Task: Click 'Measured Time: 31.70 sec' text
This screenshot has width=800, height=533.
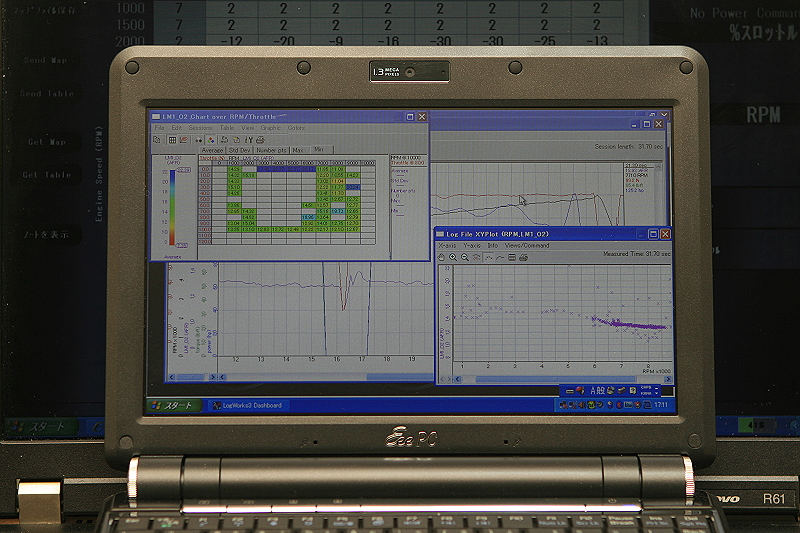Action: [x=637, y=253]
